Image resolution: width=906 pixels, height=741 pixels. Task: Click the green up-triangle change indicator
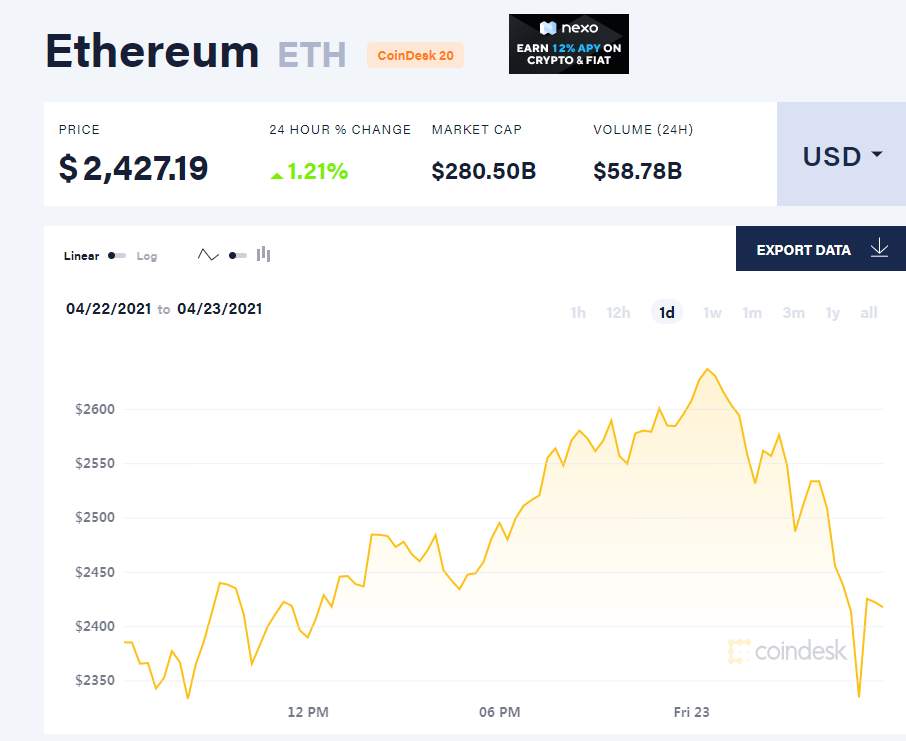(277, 175)
